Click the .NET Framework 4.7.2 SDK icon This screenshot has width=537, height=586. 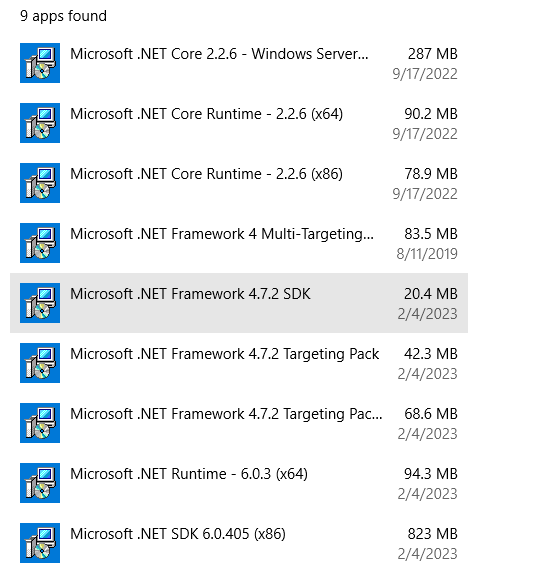tap(40, 303)
